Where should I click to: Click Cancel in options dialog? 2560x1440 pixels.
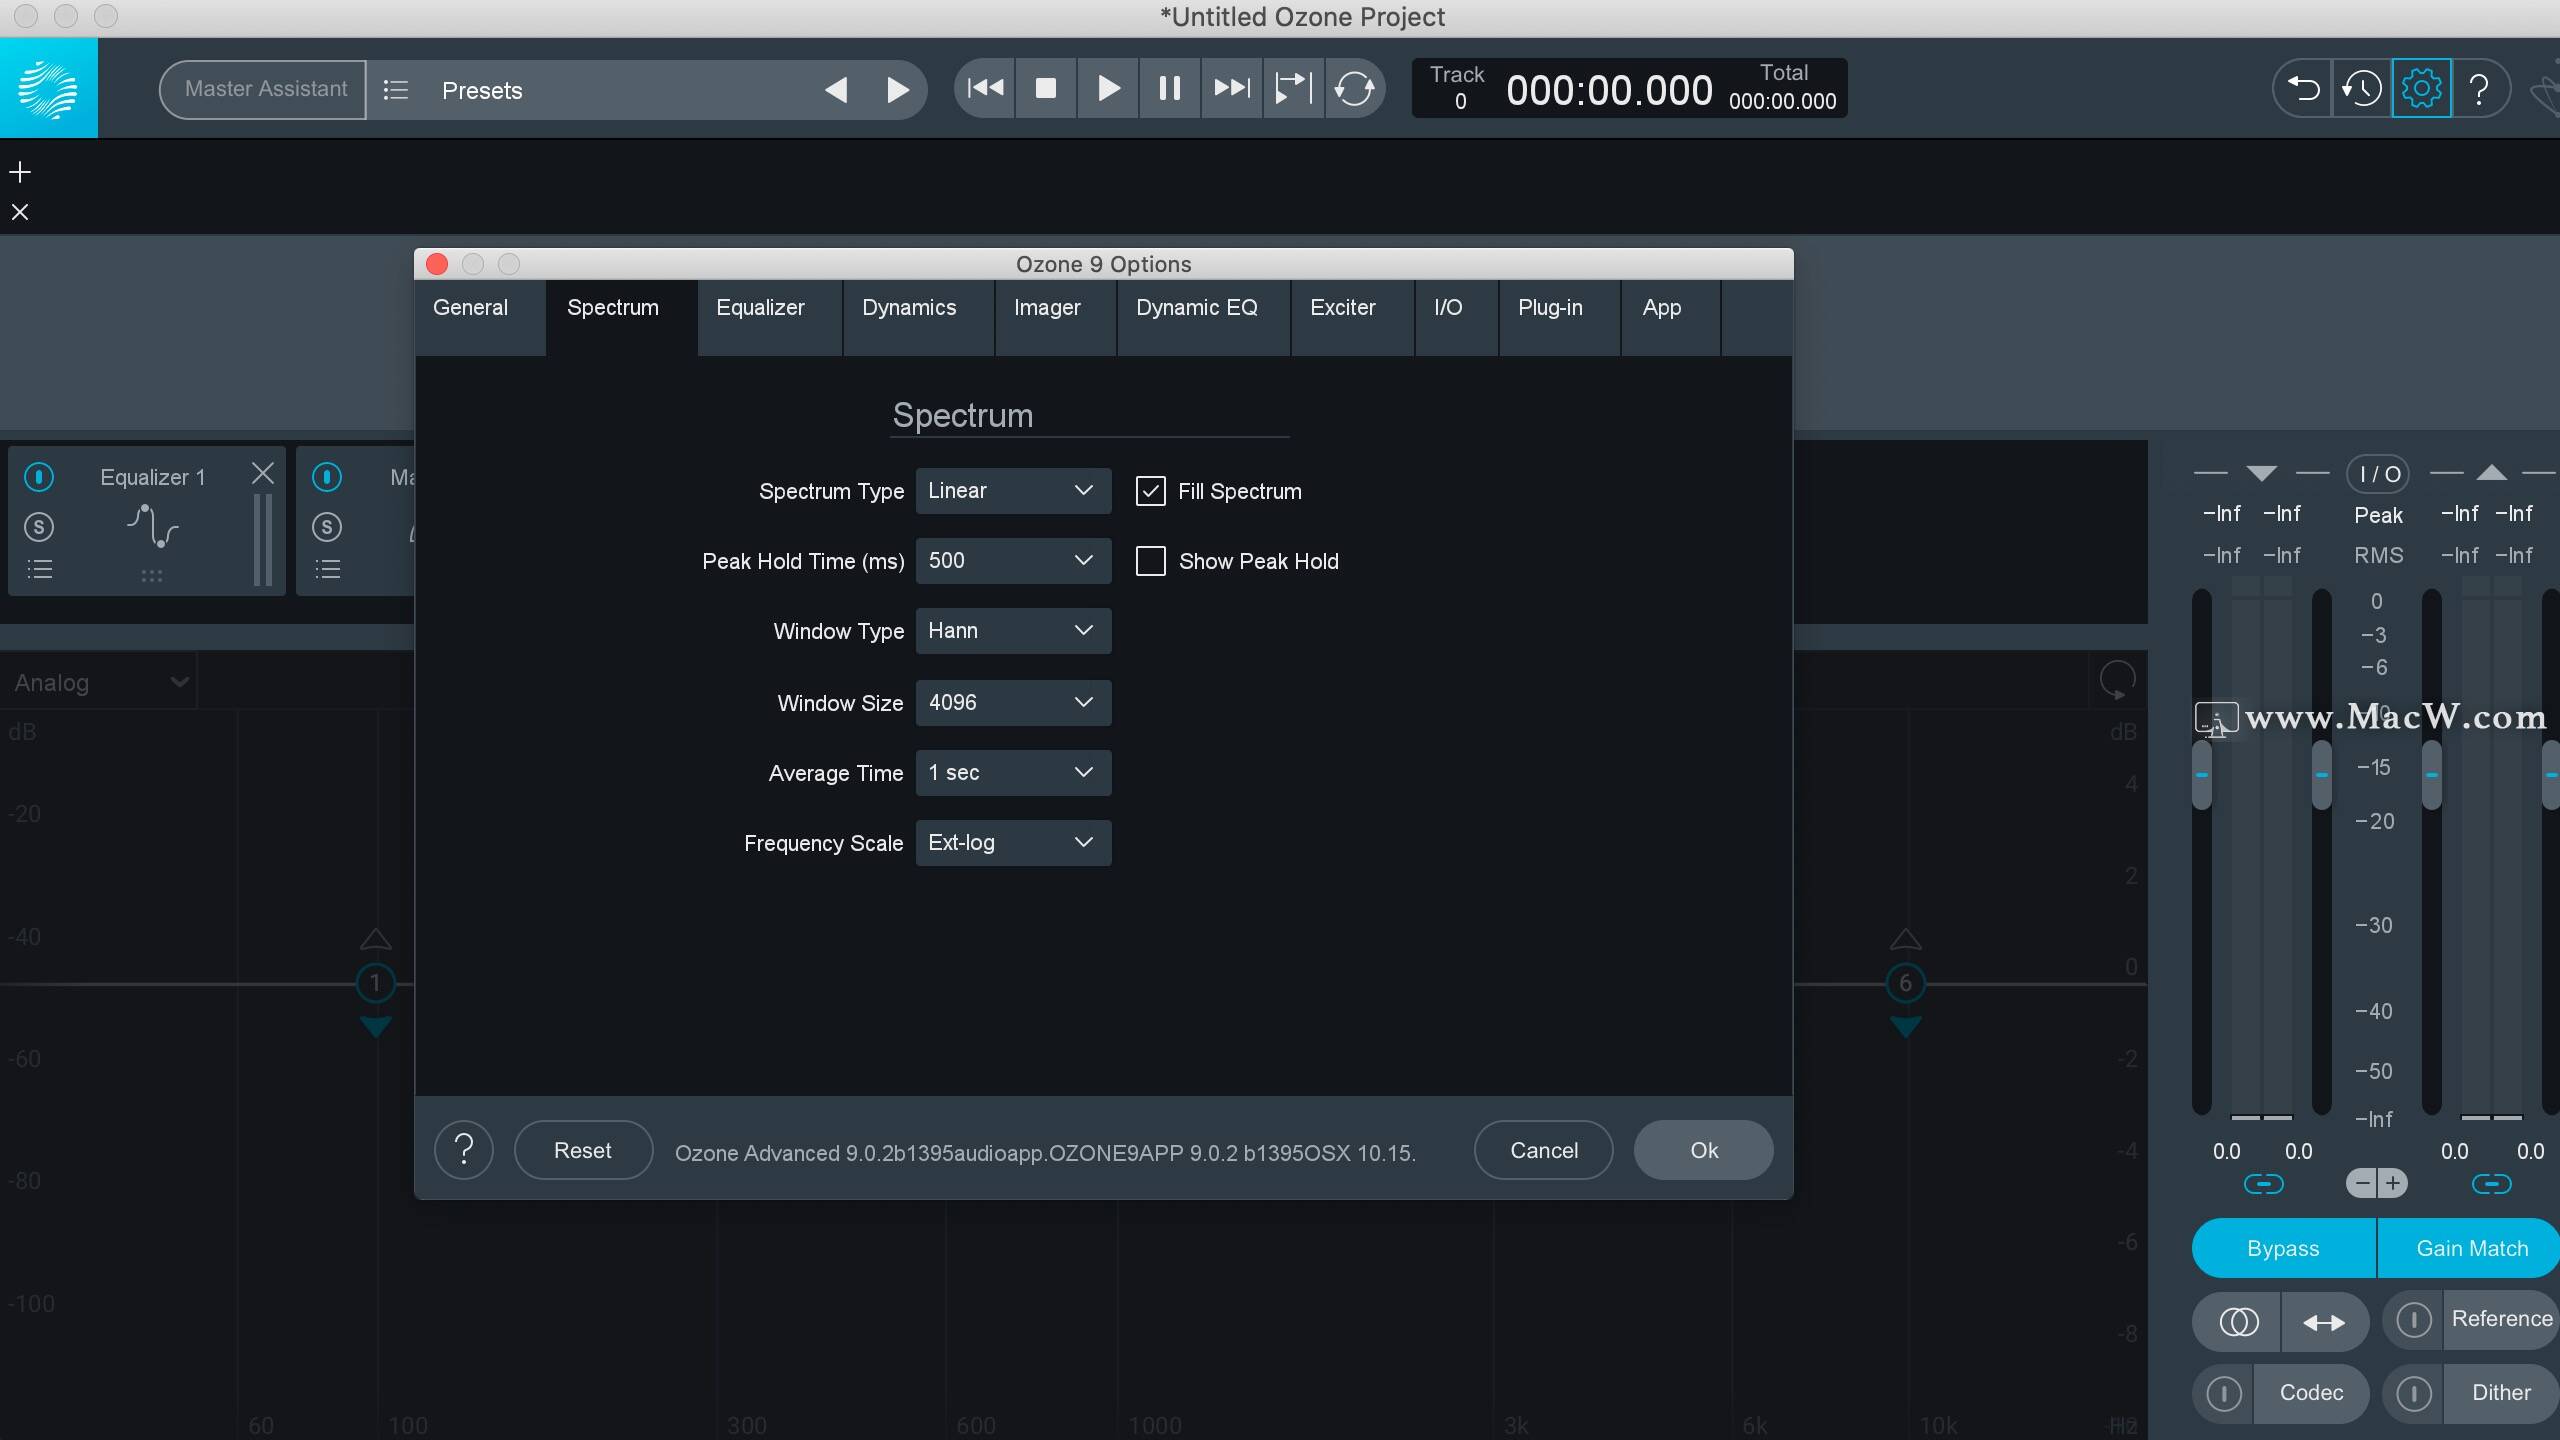click(1544, 1150)
